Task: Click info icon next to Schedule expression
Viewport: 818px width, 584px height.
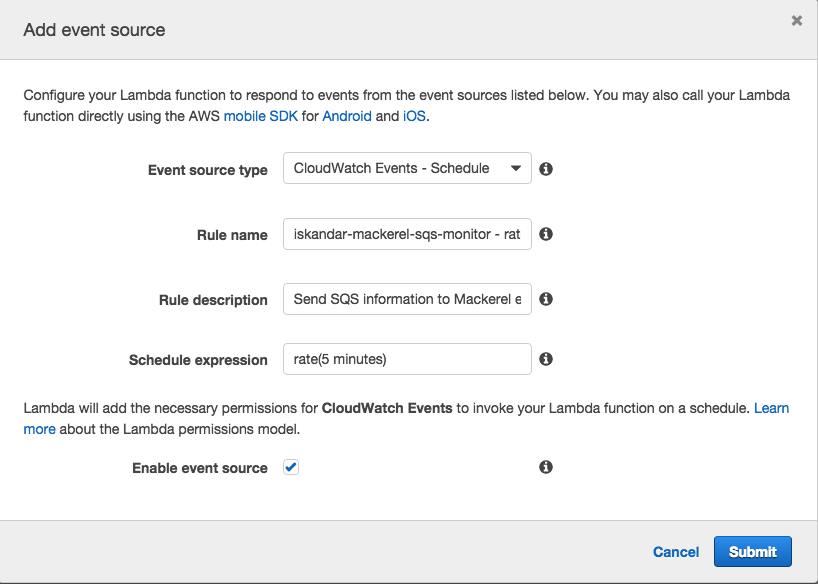Action: [546, 359]
